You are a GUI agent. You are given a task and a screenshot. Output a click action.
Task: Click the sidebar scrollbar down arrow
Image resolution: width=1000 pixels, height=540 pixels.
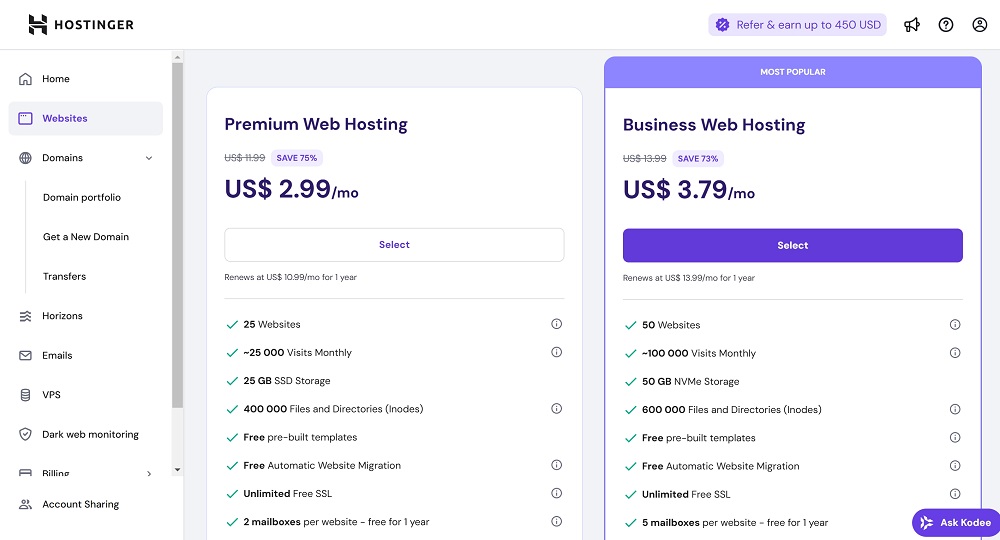point(177,469)
